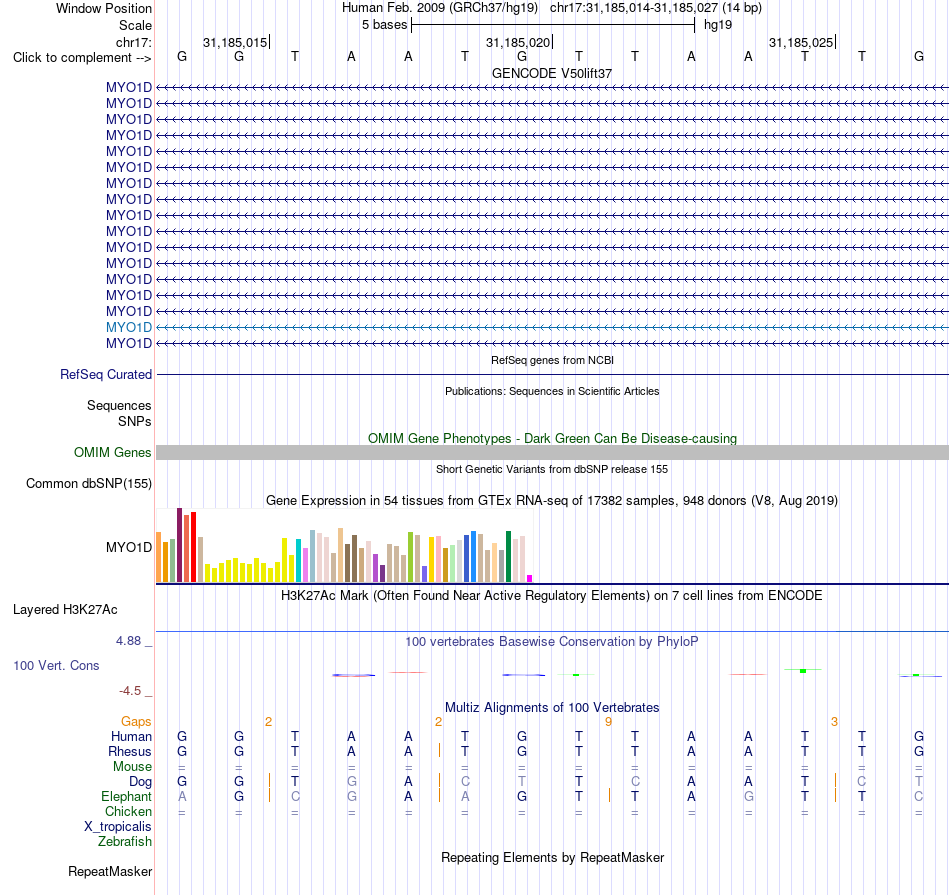Open '100 vertebrates Basewise Conservation by PhyloP' title
950x895 pixels.
click(552, 641)
